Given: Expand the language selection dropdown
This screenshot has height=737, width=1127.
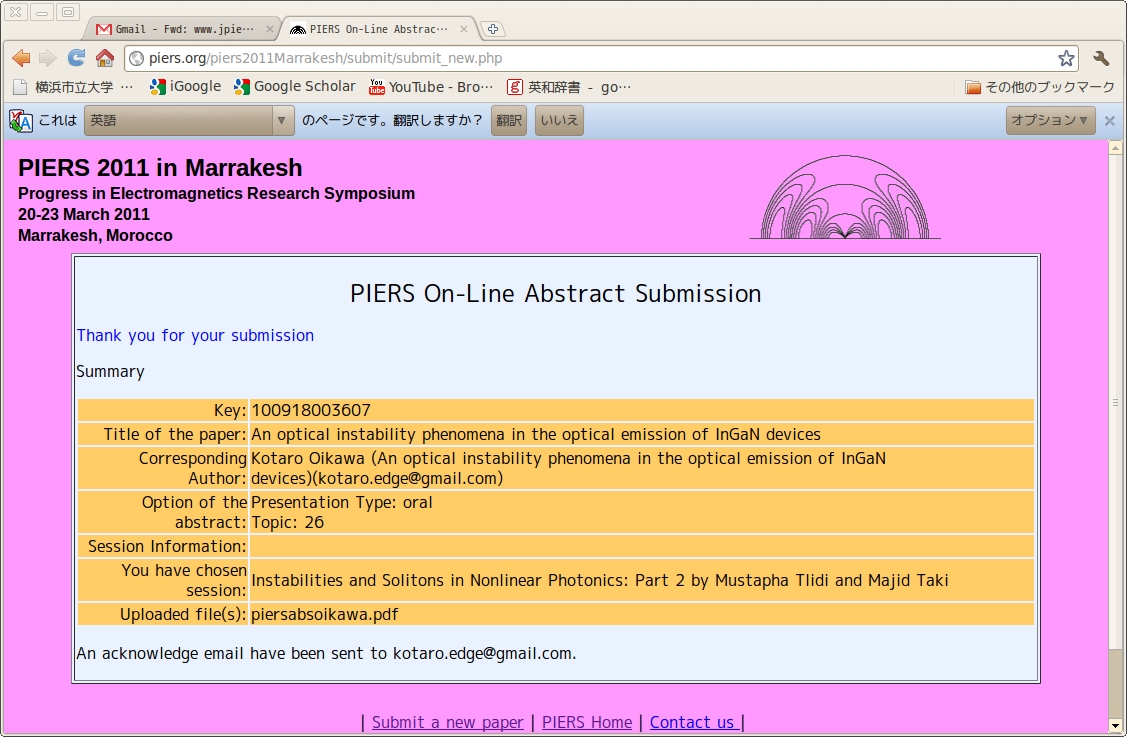Looking at the screenshot, I should [189, 121].
